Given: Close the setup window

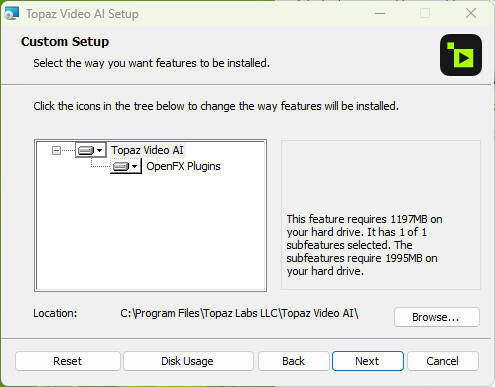Looking at the screenshot, I should 471,14.
